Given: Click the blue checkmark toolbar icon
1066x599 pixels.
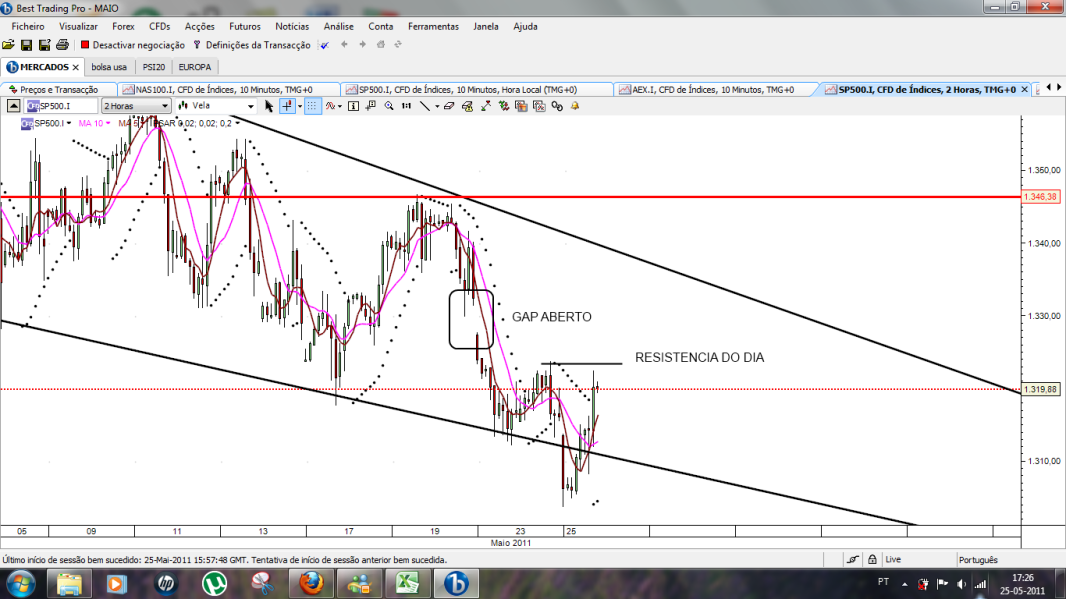Looking at the screenshot, I should click(x=325, y=45).
